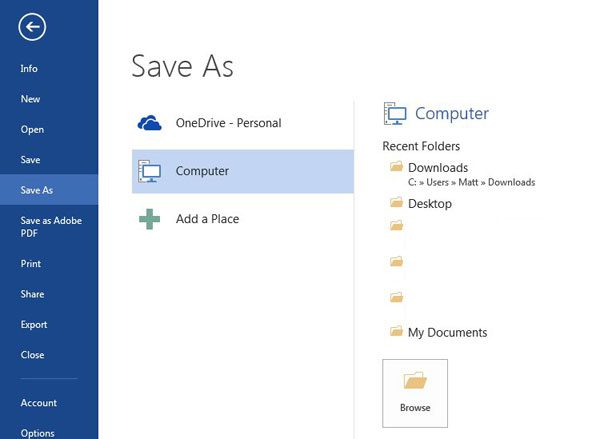Select the Computer place label
This screenshot has height=439, width=600.
pos(202,171)
